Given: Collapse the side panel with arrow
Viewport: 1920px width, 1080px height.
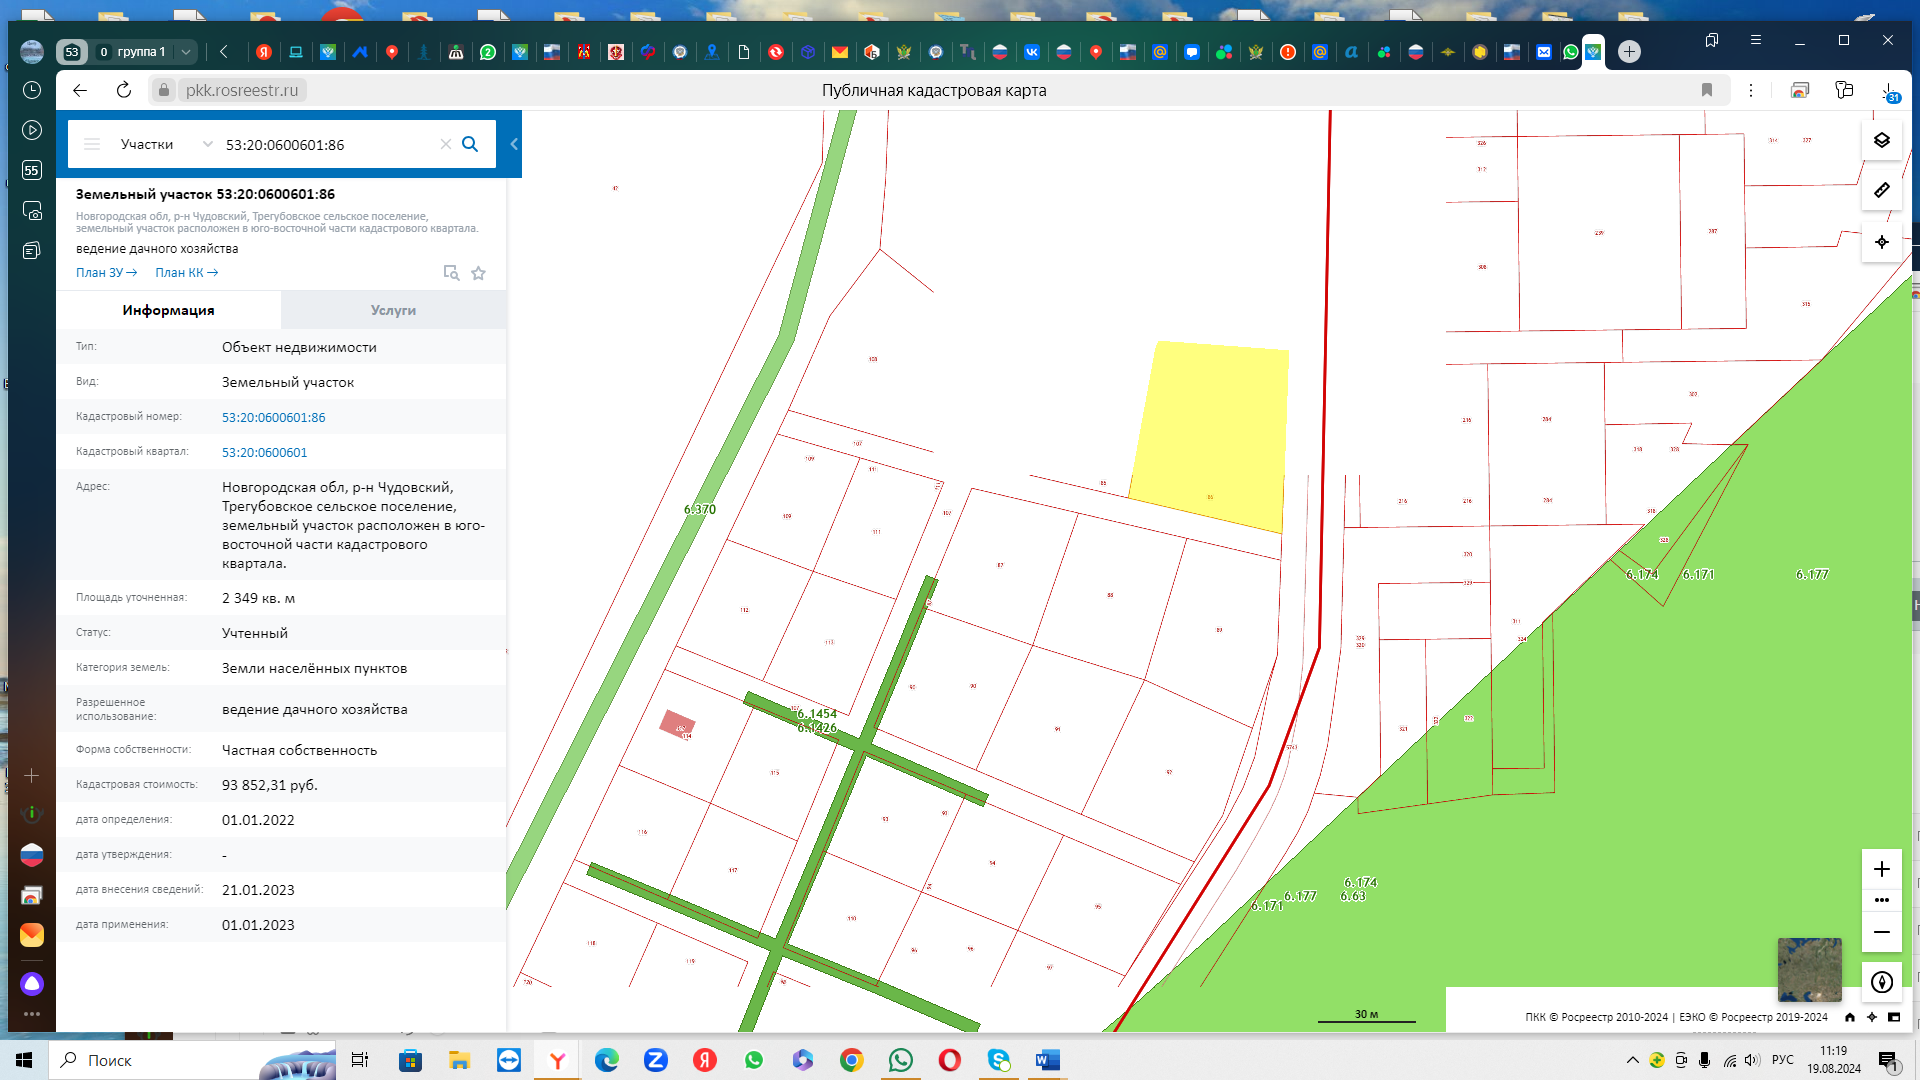Looking at the screenshot, I should click(514, 144).
